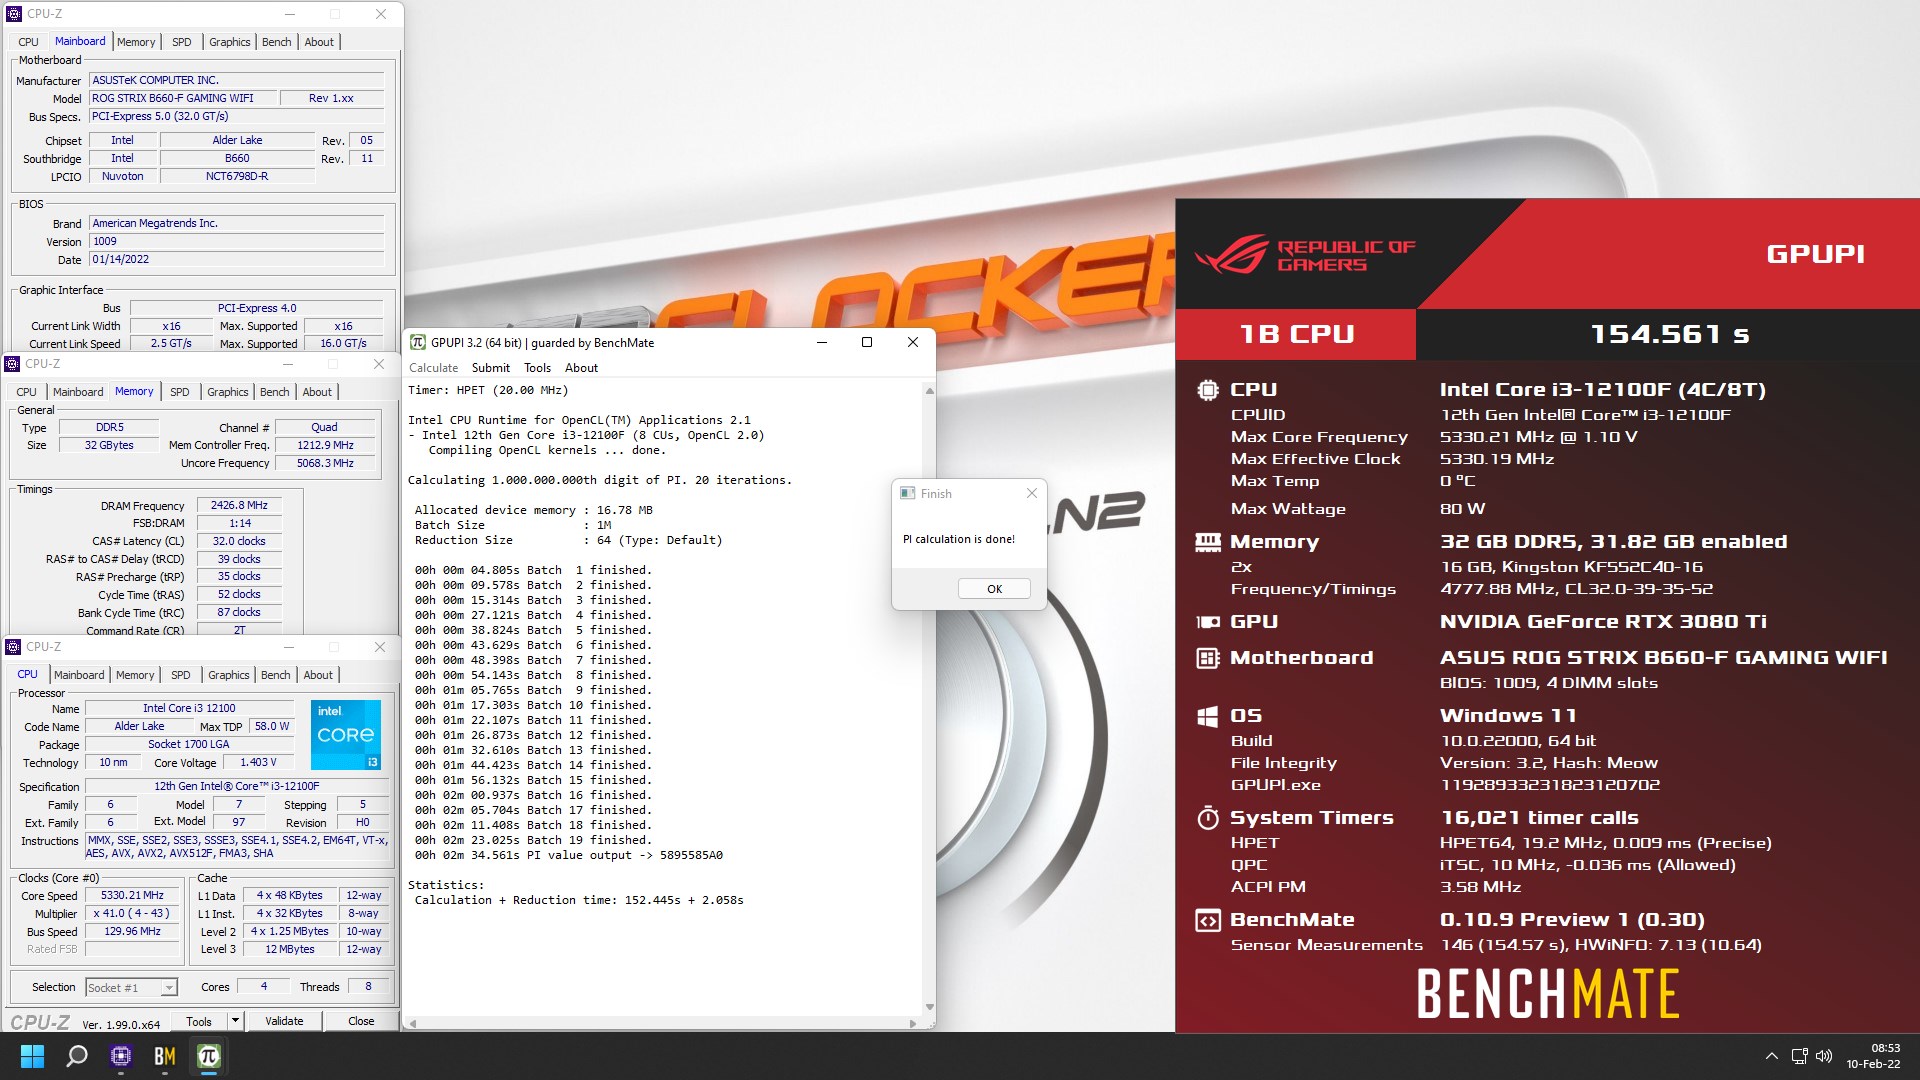Click Close button in CPU-Z
The image size is (1920, 1080).
[361, 1021]
